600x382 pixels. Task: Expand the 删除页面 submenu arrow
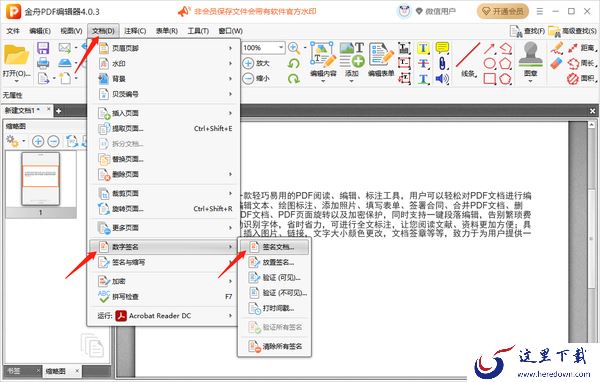click(230, 174)
